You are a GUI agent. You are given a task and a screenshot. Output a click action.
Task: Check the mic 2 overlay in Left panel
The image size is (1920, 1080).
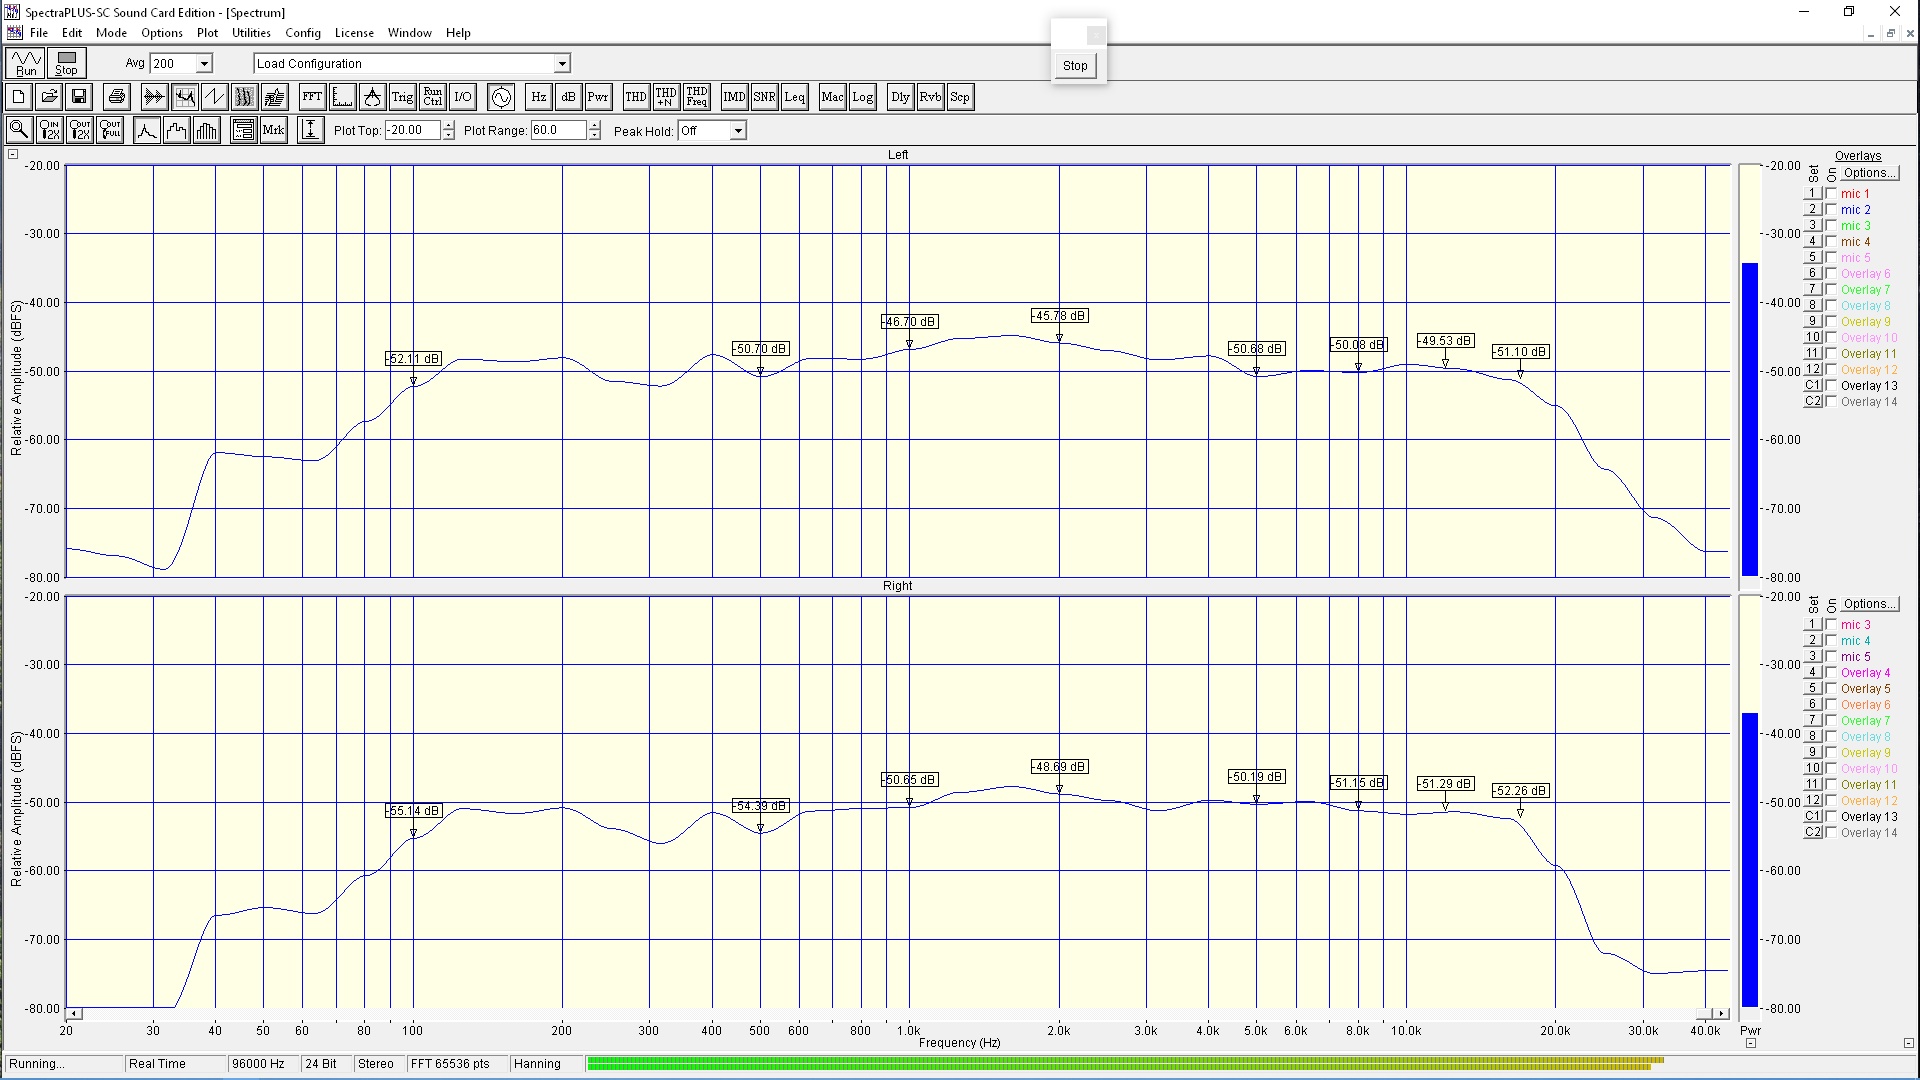pos(1831,210)
